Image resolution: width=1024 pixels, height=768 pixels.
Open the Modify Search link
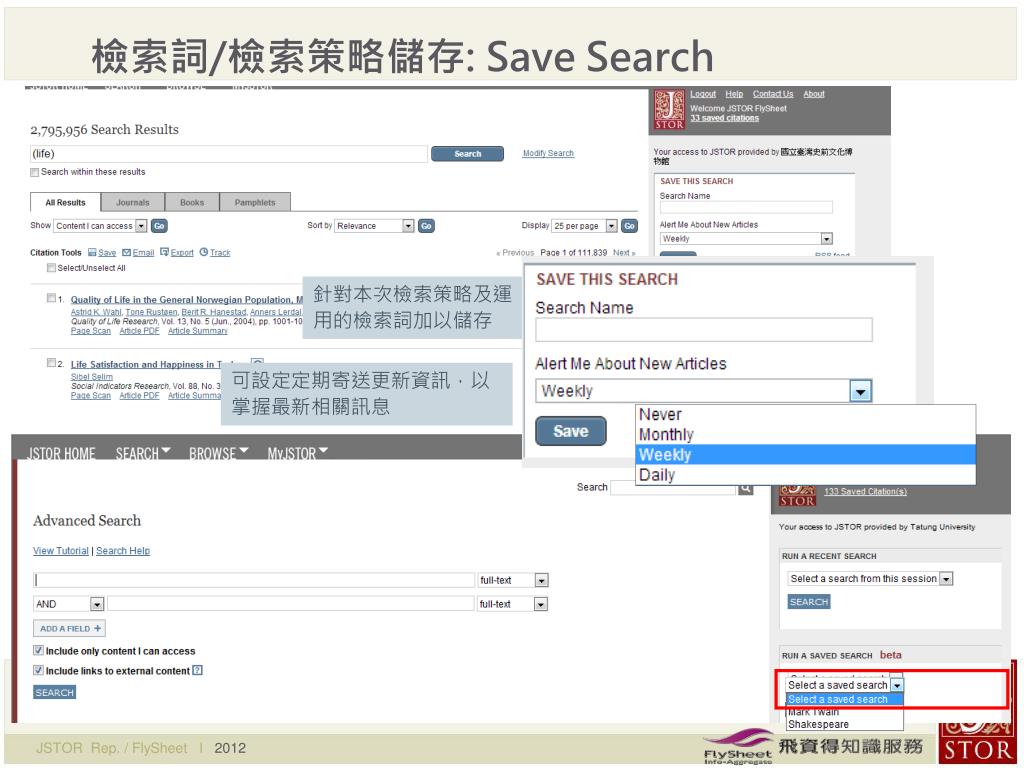coord(548,153)
